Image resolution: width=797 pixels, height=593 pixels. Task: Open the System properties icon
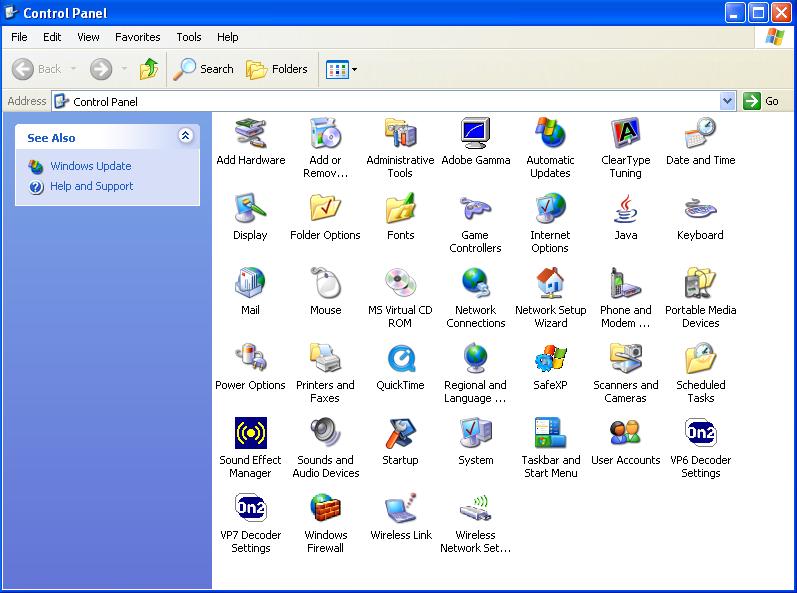(x=475, y=433)
